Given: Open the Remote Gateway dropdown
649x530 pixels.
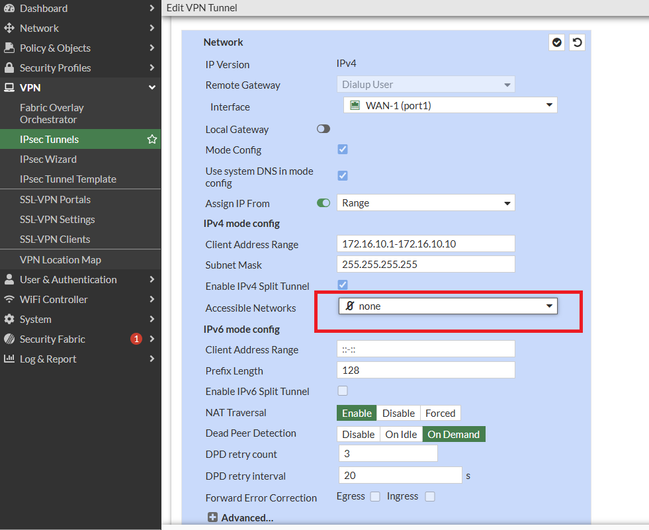Looking at the screenshot, I should (x=426, y=84).
